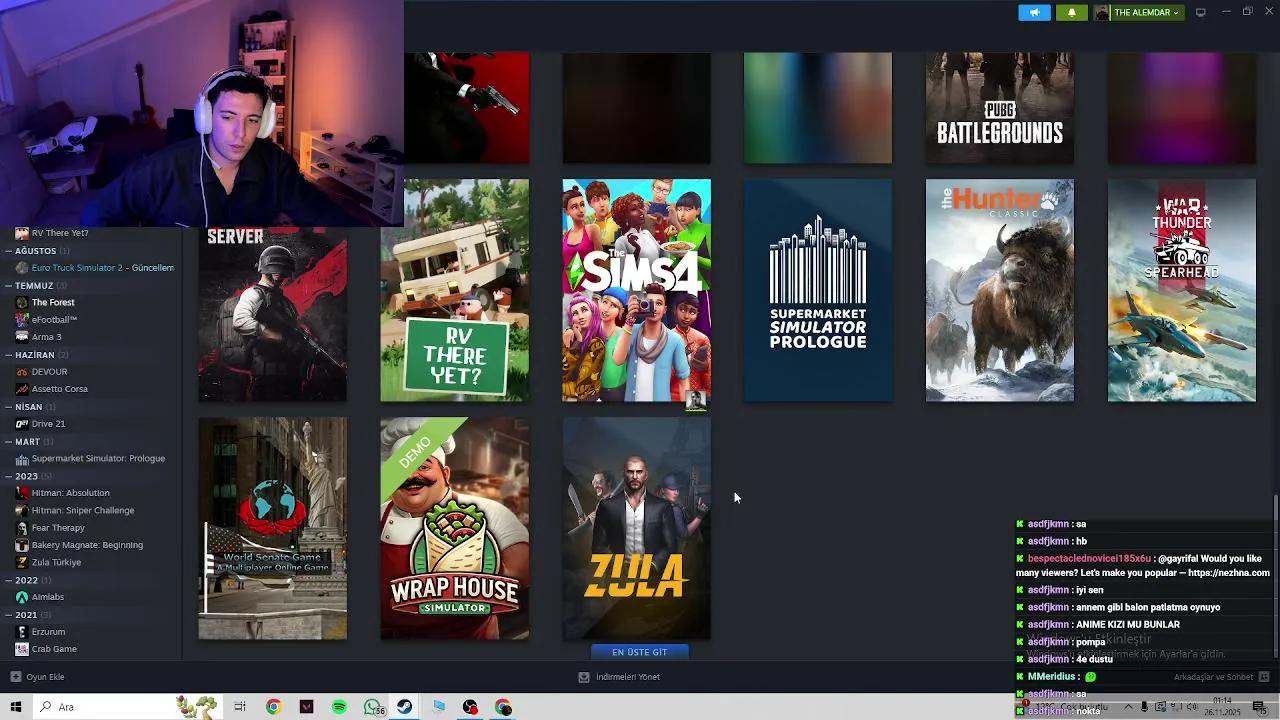
Task: Collapse the TEMMUZ library group
Action: coord(9,285)
